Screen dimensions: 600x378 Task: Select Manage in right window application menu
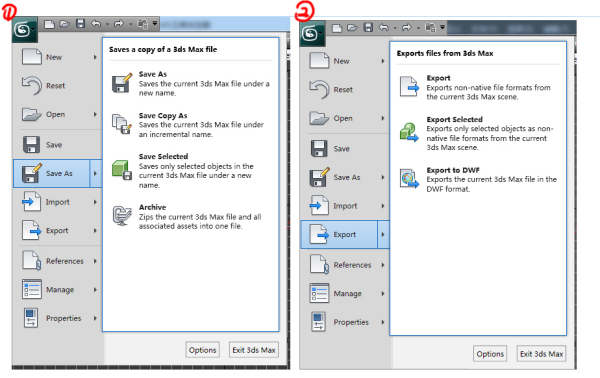click(346, 293)
